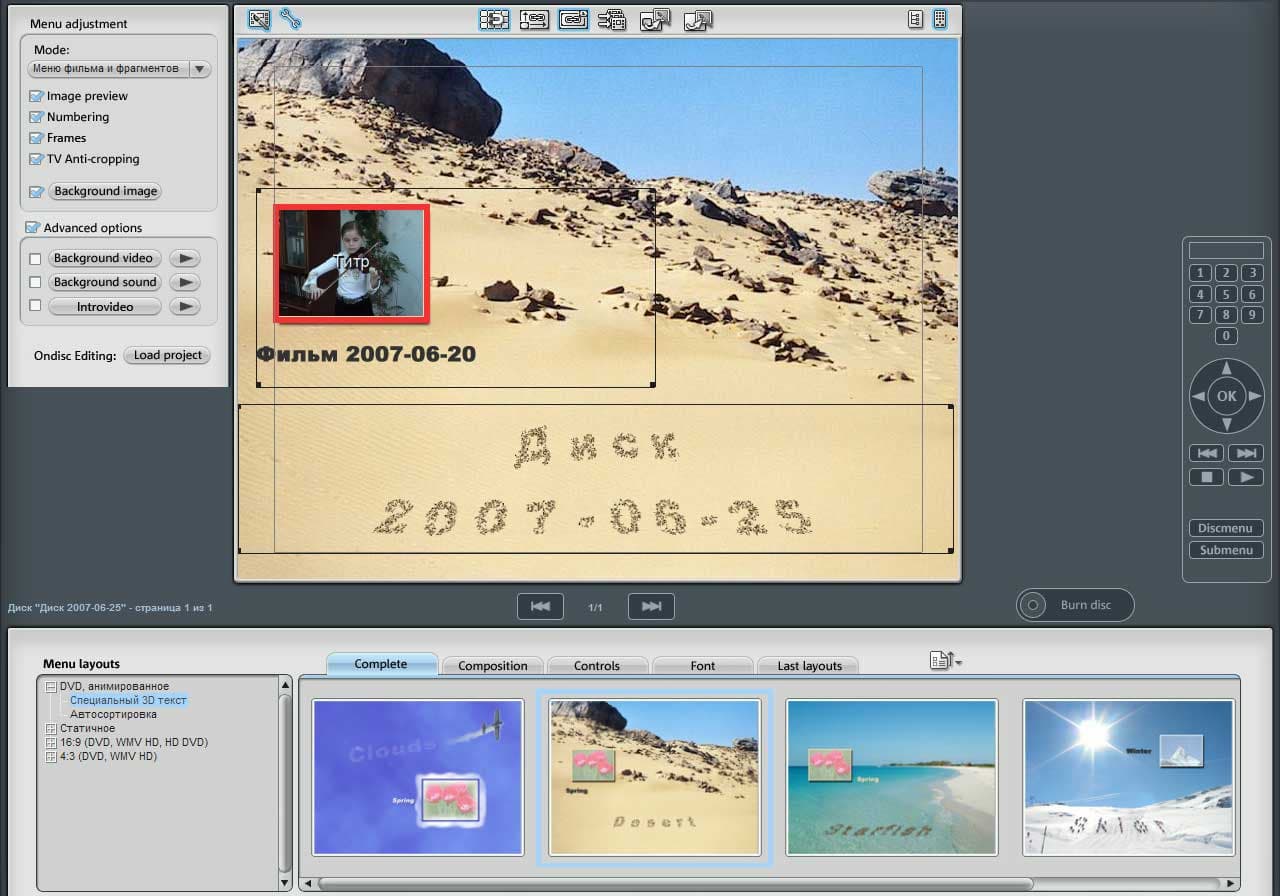Toggle the Numbering checkbox
This screenshot has width=1280, height=896.
(x=36, y=117)
